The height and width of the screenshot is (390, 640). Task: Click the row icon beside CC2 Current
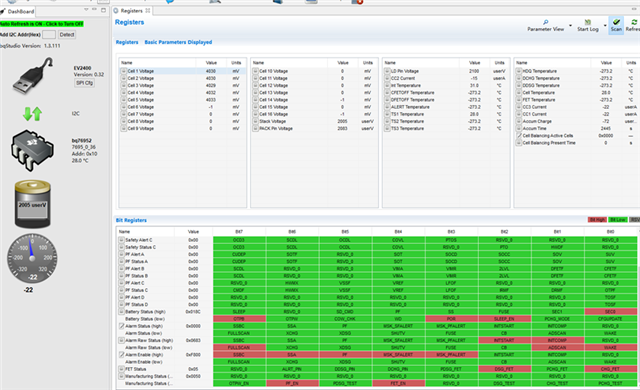click(387, 78)
